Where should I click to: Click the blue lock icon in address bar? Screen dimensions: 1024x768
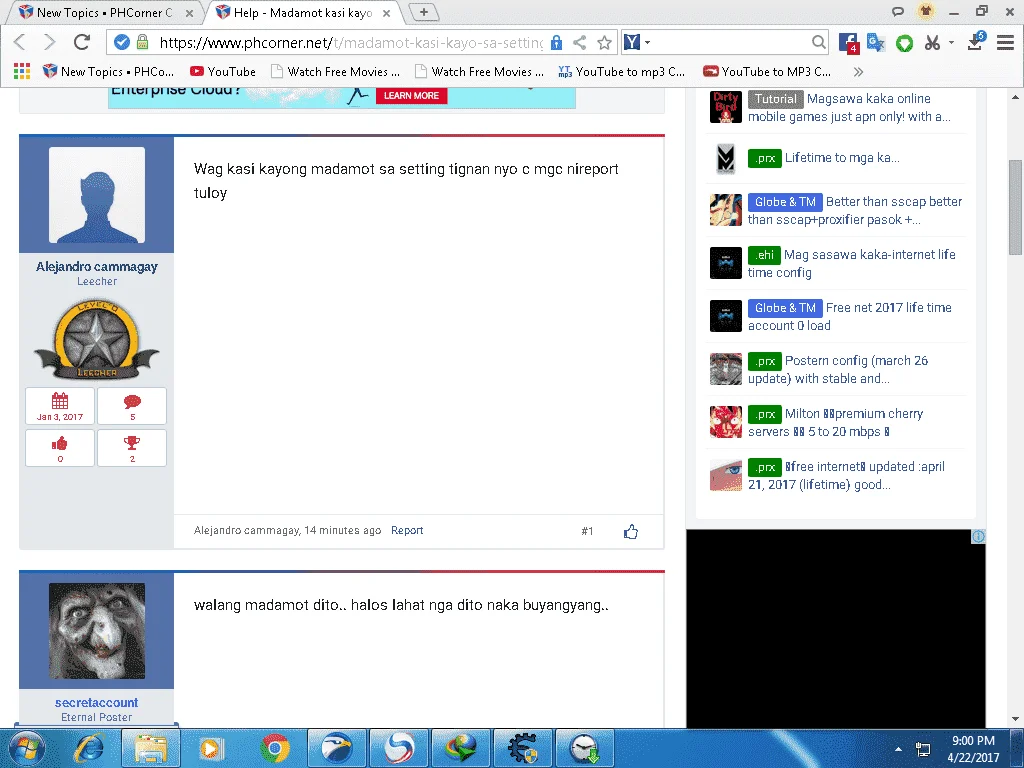point(556,42)
